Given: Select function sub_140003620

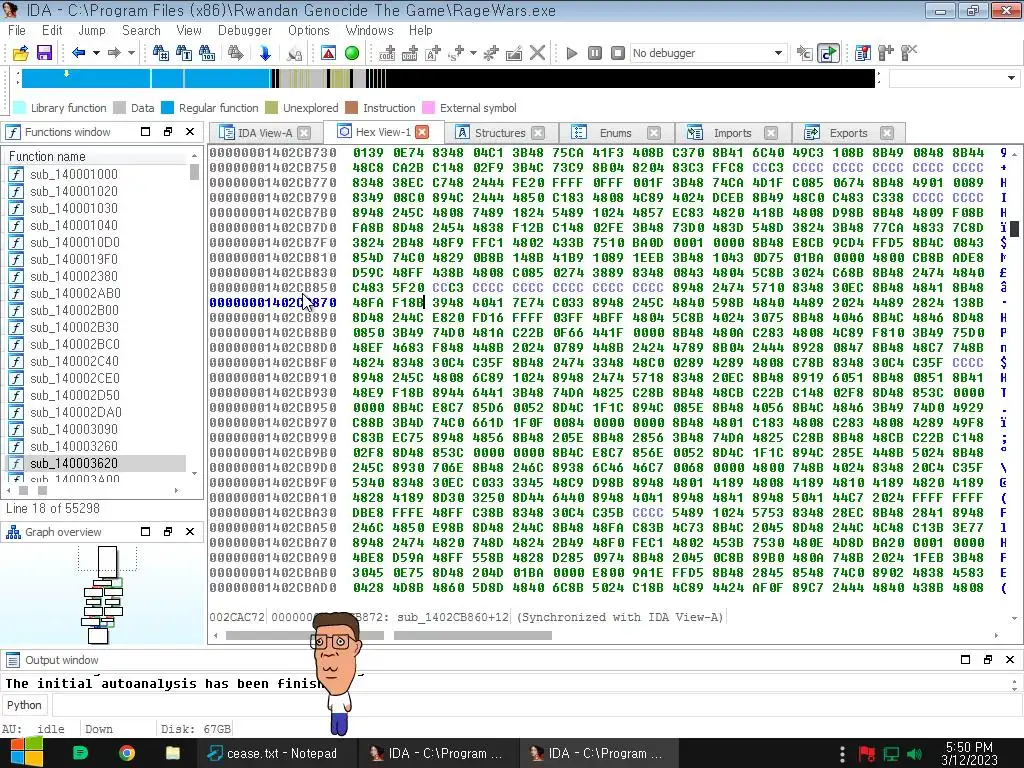Looking at the screenshot, I should coord(74,463).
